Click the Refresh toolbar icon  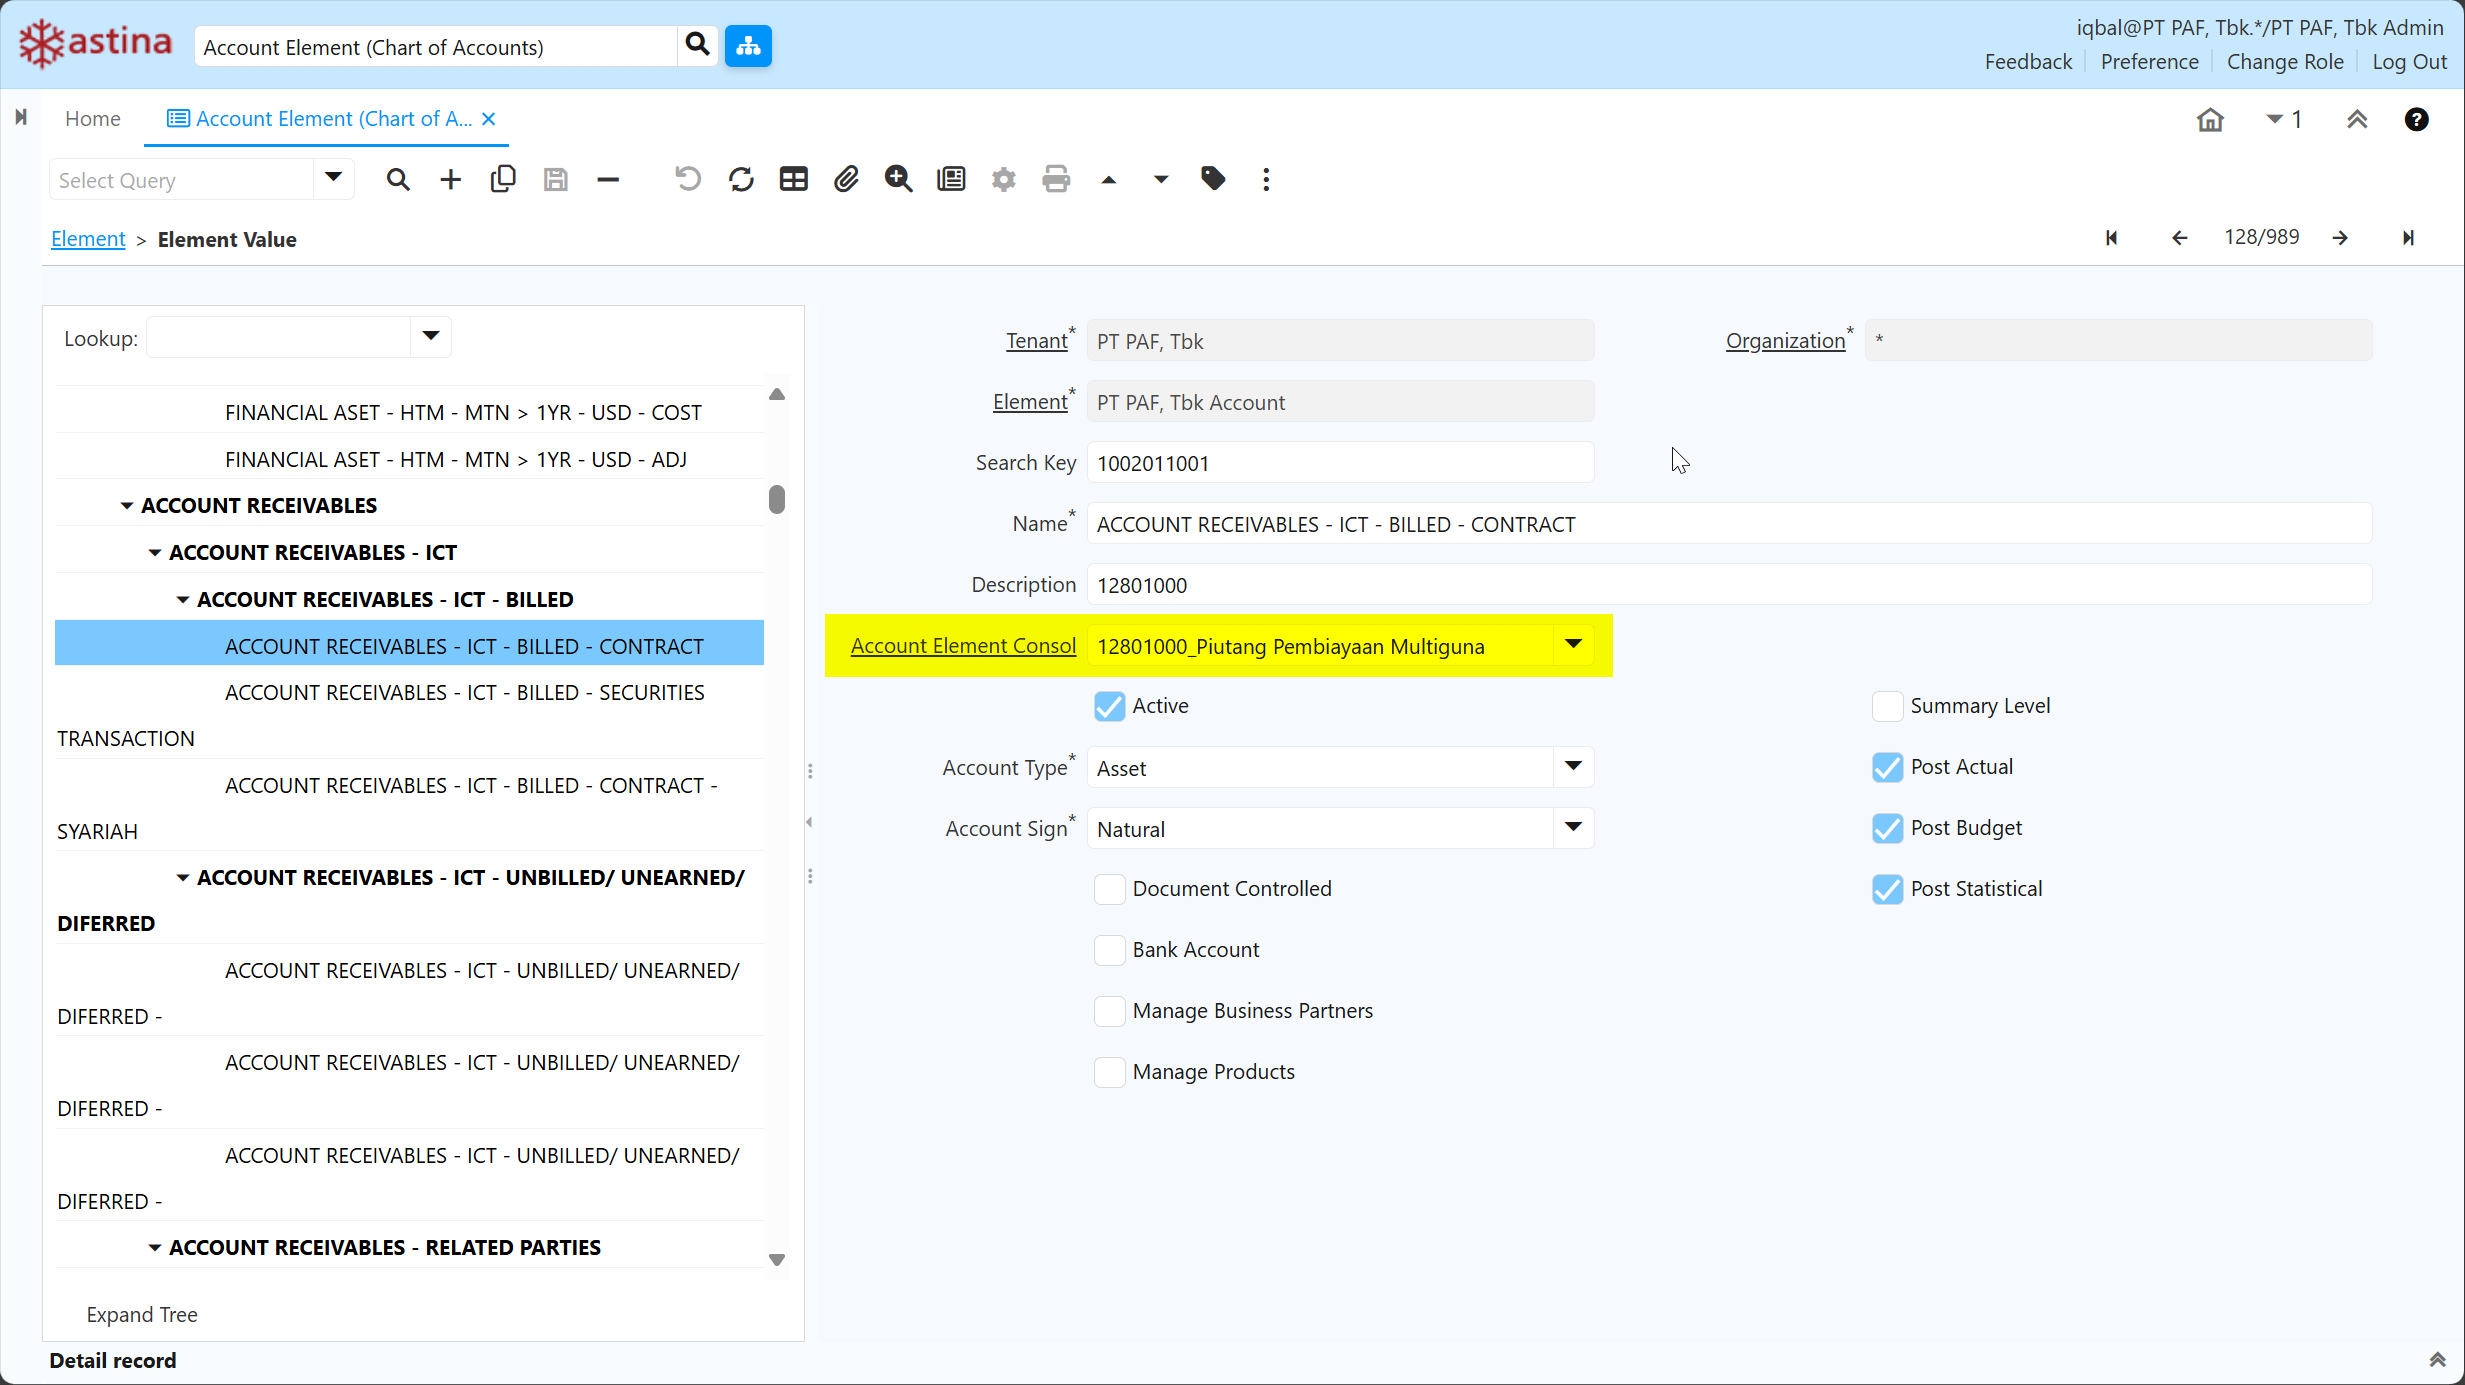click(x=741, y=180)
